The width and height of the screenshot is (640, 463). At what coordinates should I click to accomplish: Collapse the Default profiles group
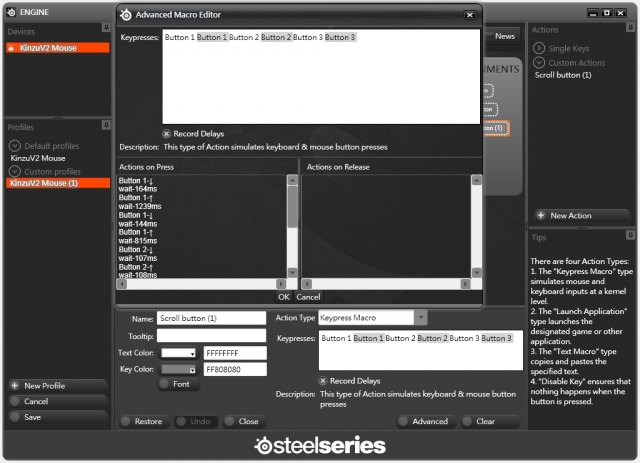click(15, 146)
